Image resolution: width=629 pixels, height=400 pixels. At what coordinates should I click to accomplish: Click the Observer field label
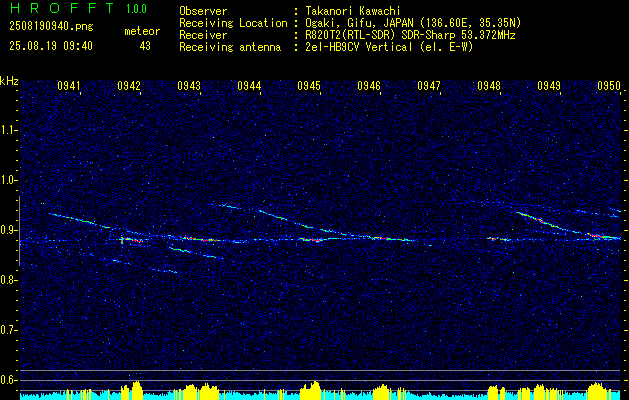click(x=203, y=11)
